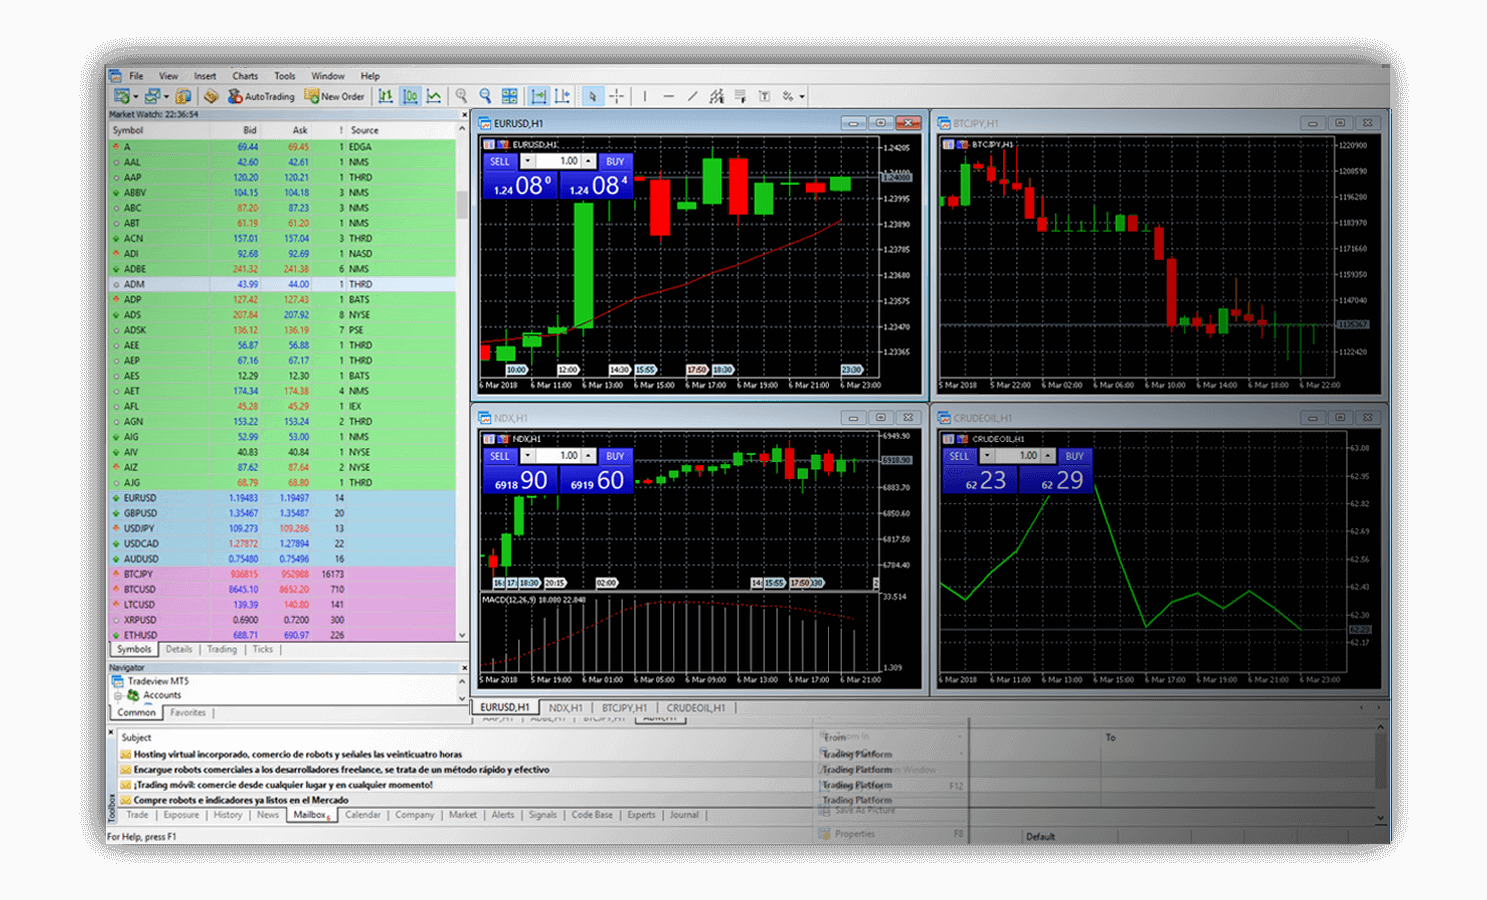Screen dimensions: 1487x900
Task: Toggle the AutoTrading button
Action: (261, 97)
